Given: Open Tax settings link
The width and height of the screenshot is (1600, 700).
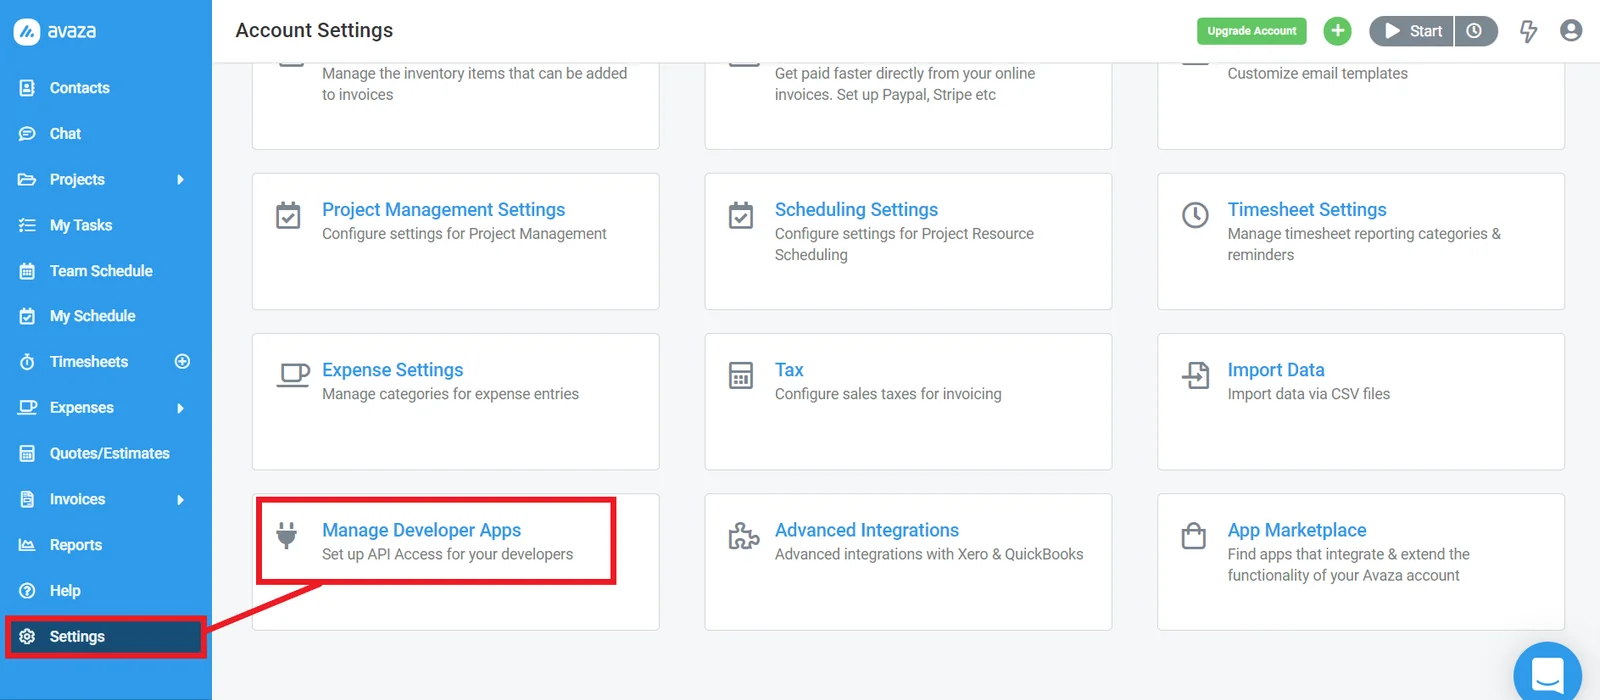Looking at the screenshot, I should pos(789,370).
